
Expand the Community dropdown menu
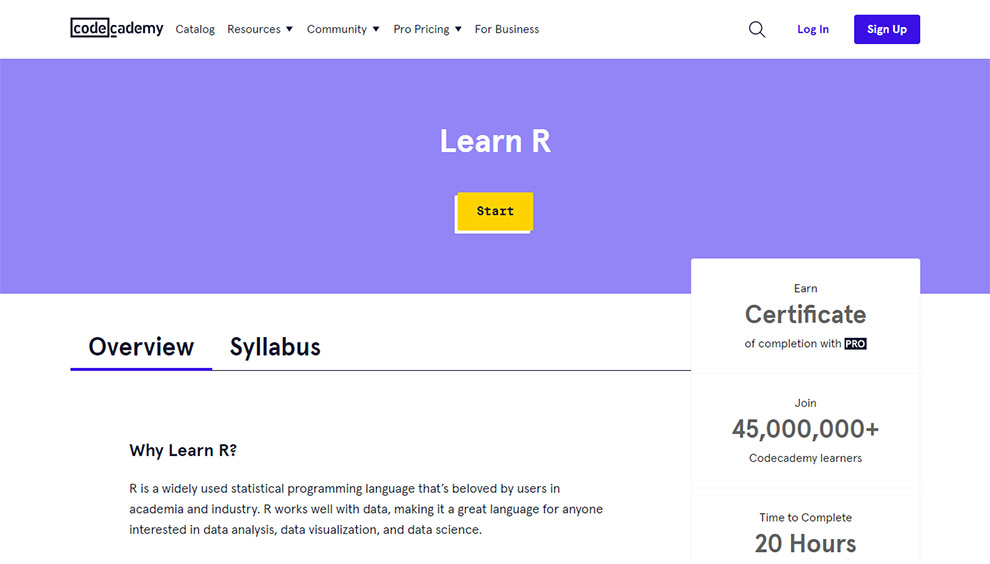[x=343, y=29]
